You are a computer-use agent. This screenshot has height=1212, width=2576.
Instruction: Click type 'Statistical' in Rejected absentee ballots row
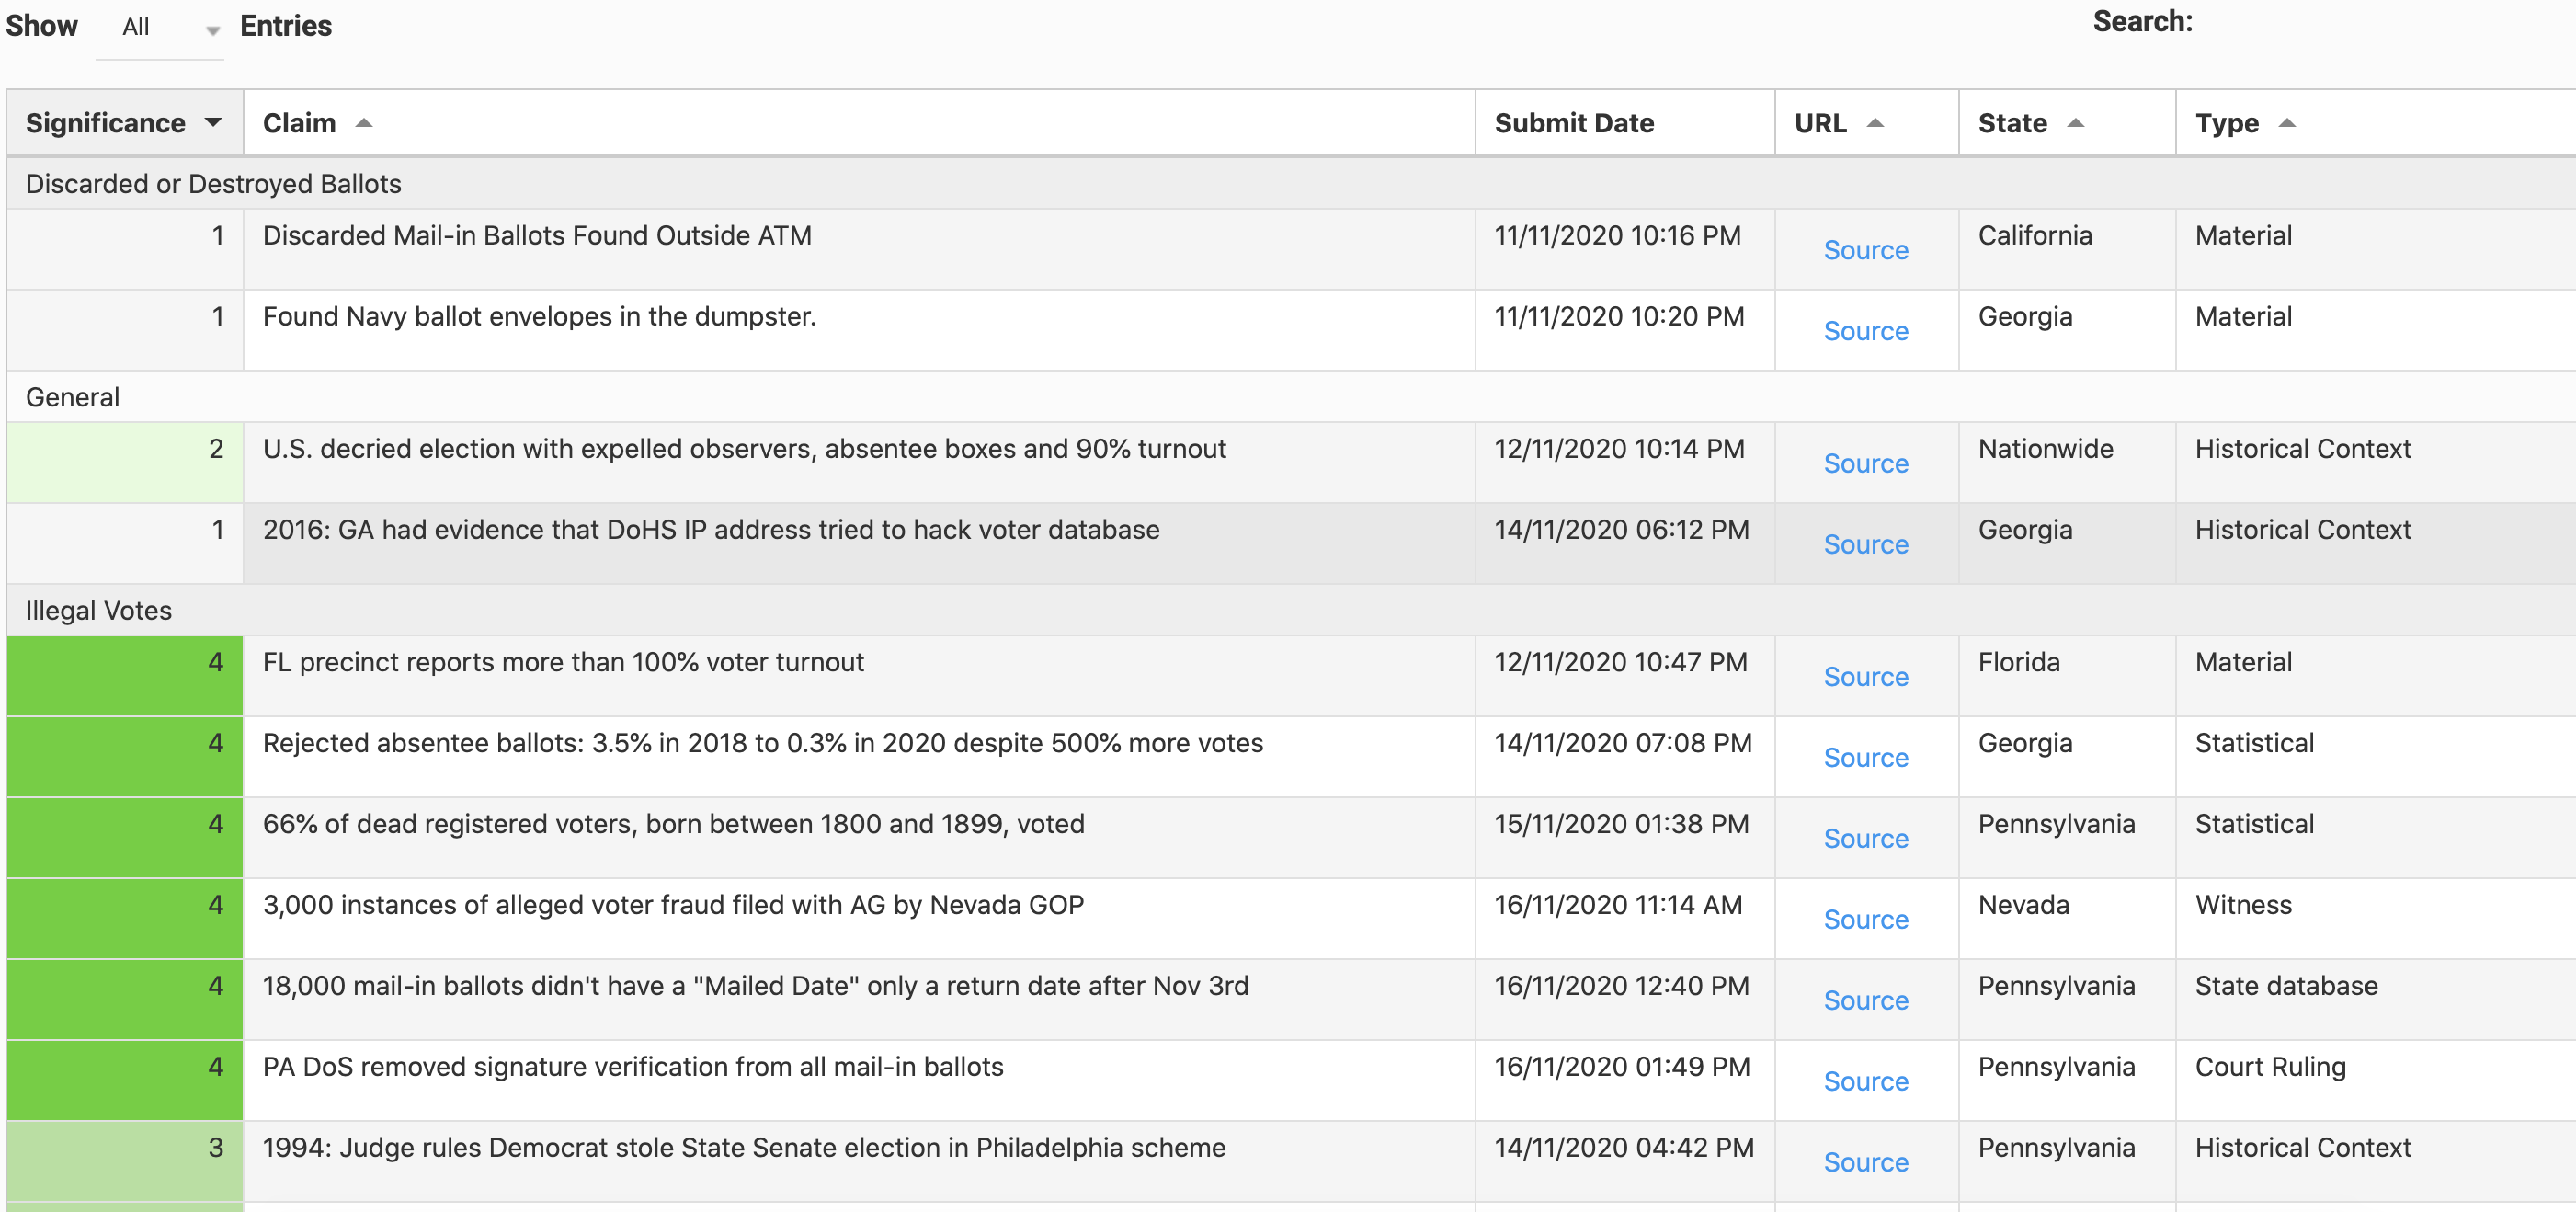click(2254, 744)
